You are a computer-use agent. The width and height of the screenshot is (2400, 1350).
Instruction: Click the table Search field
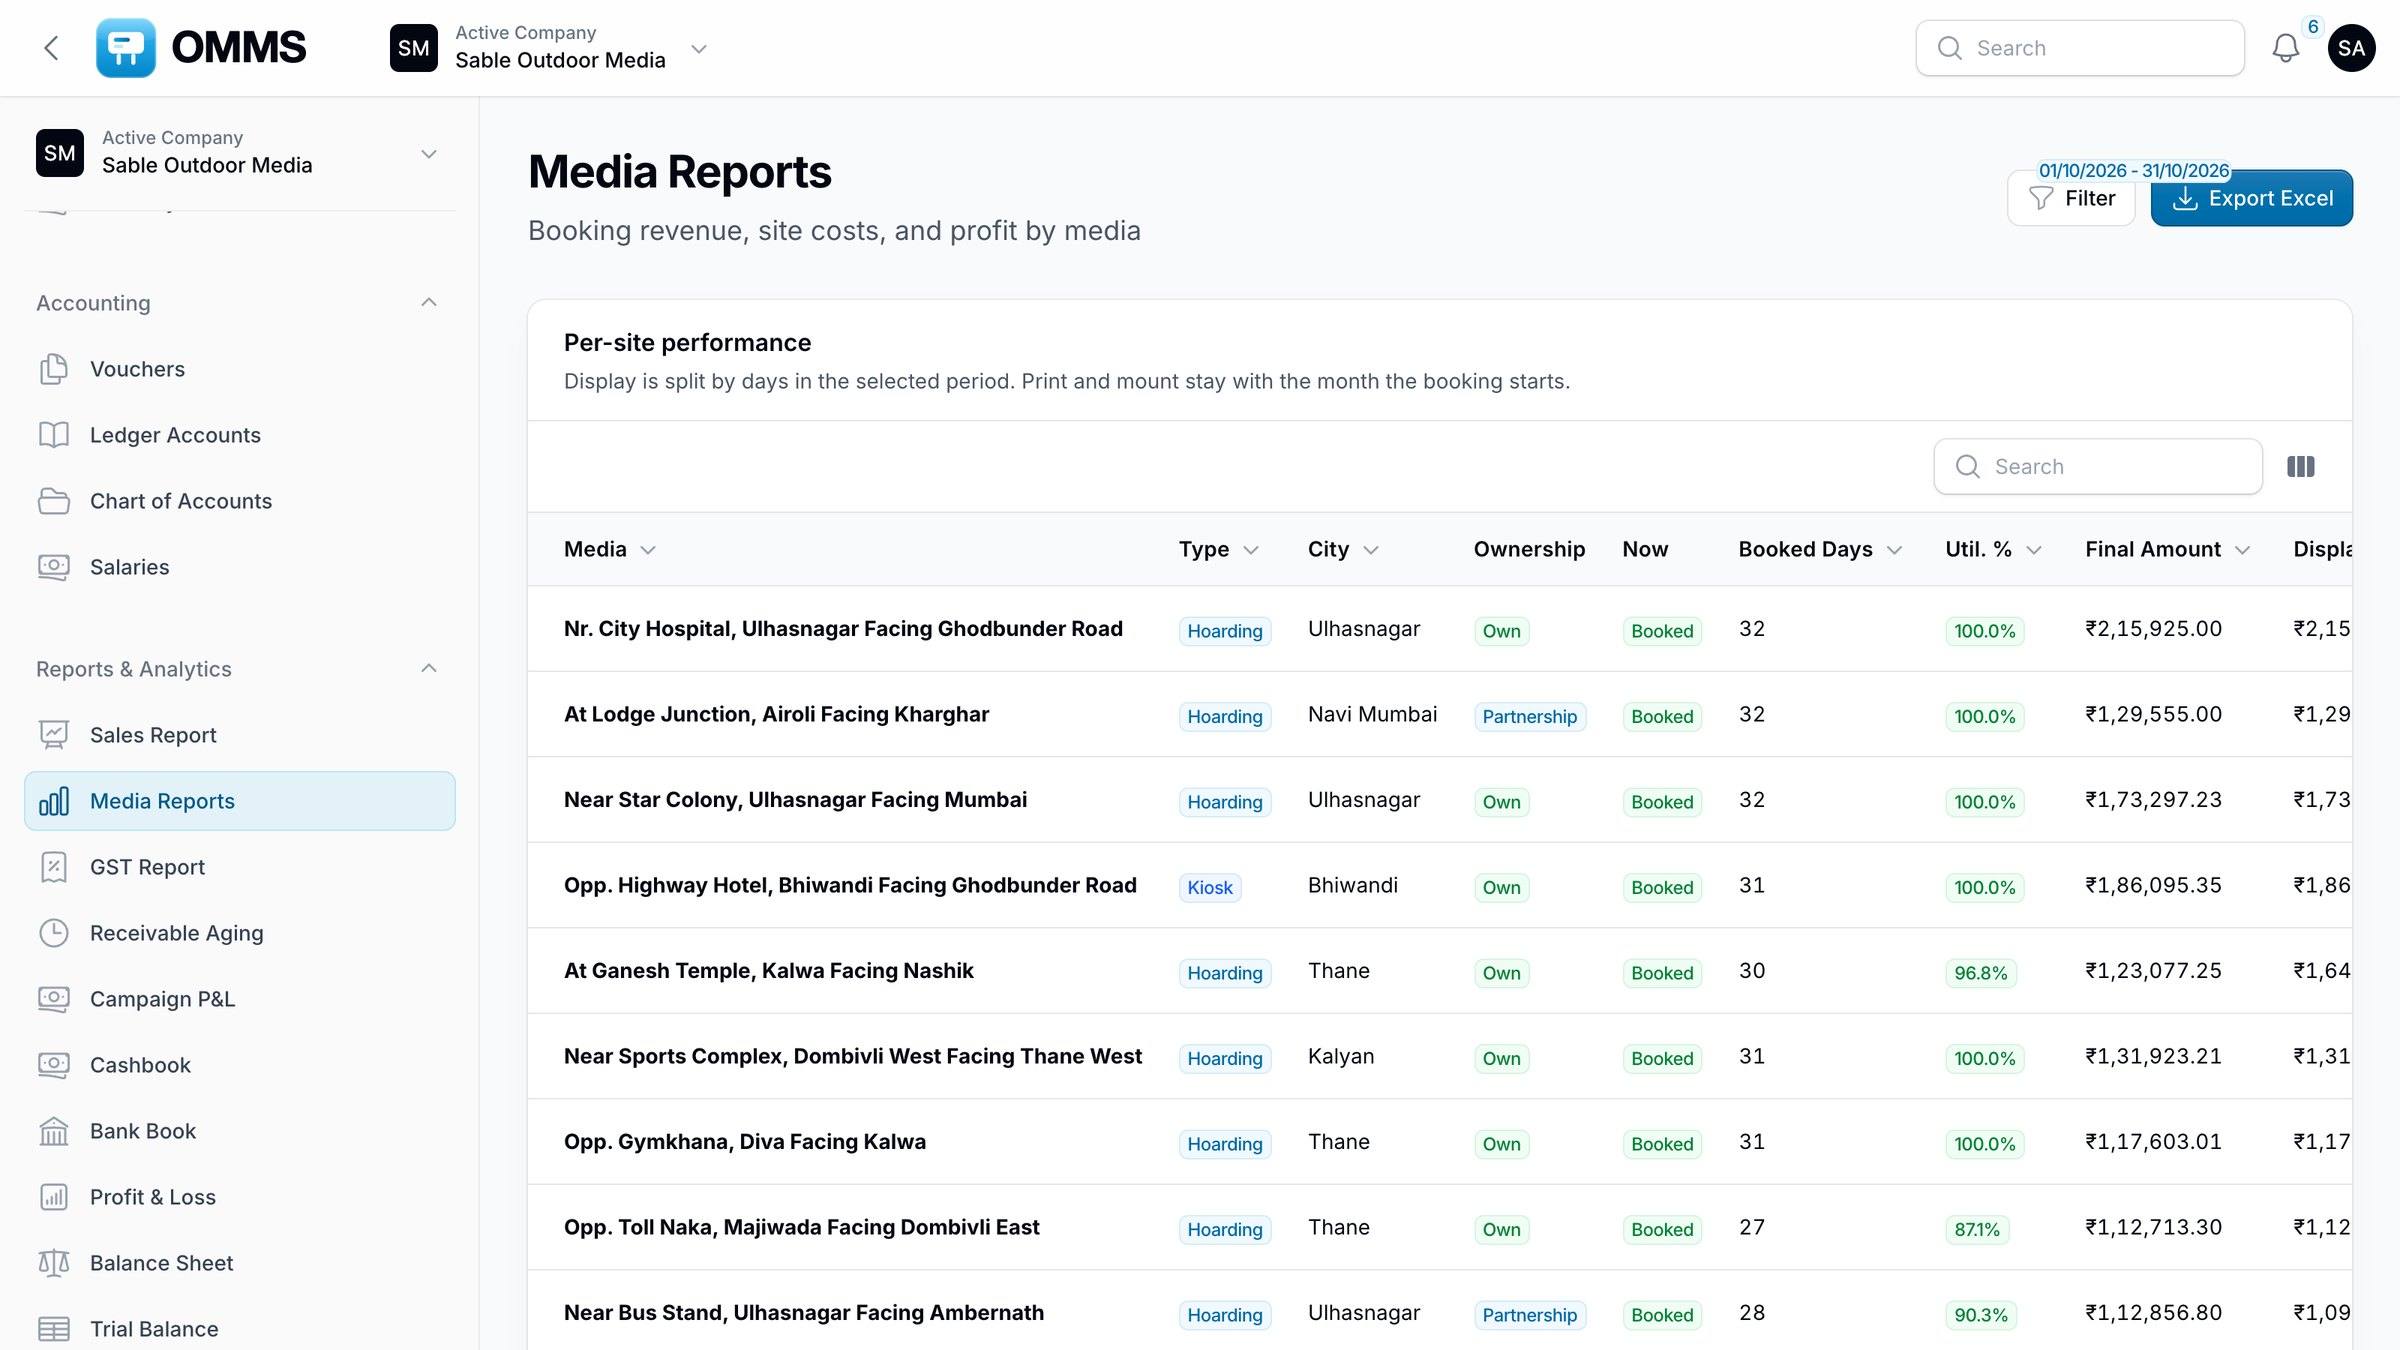2098,466
